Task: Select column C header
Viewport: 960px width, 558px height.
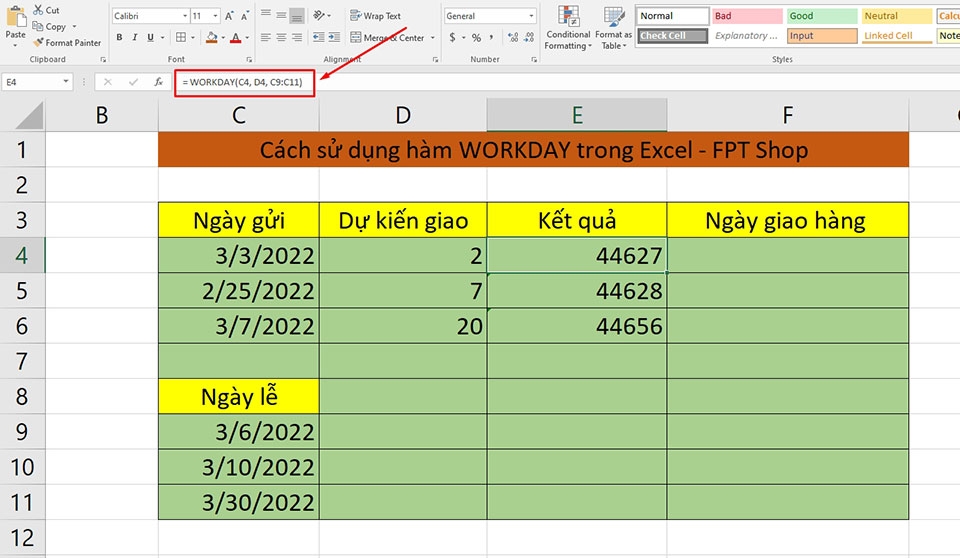Action: tap(239, 115)
